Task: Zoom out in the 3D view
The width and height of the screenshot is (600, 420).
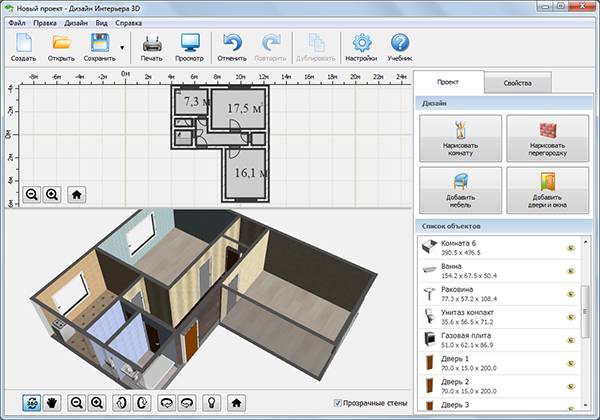Action: pyautogui.click(x=77, y=403)
